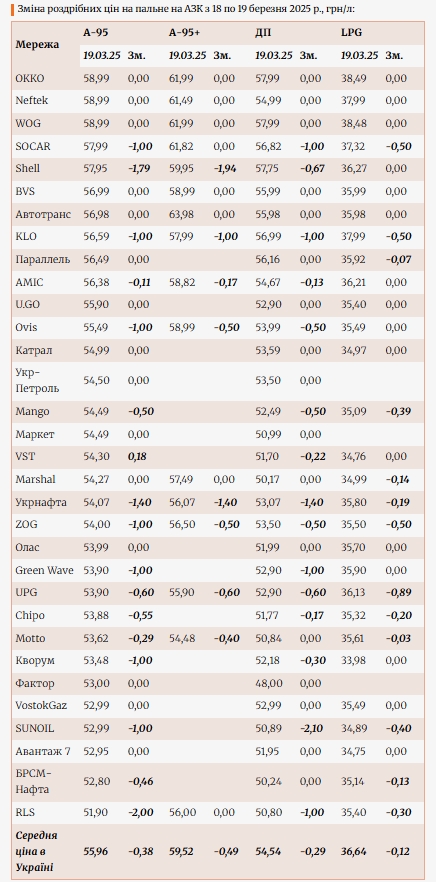Click the LPG column header

point(351,33)
